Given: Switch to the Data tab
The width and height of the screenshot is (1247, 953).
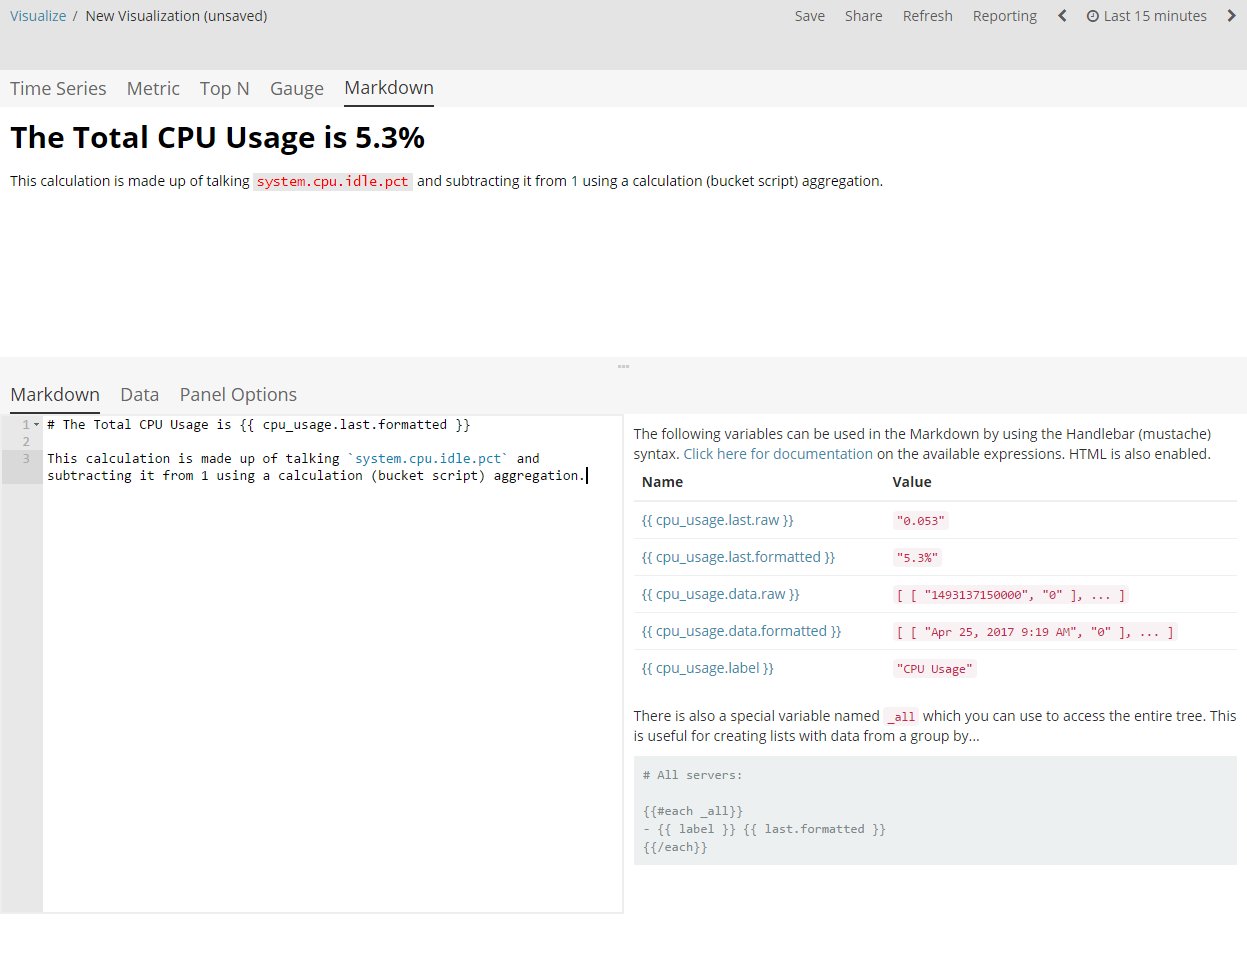Looking at the screenshot, I should tap(139, 394).
